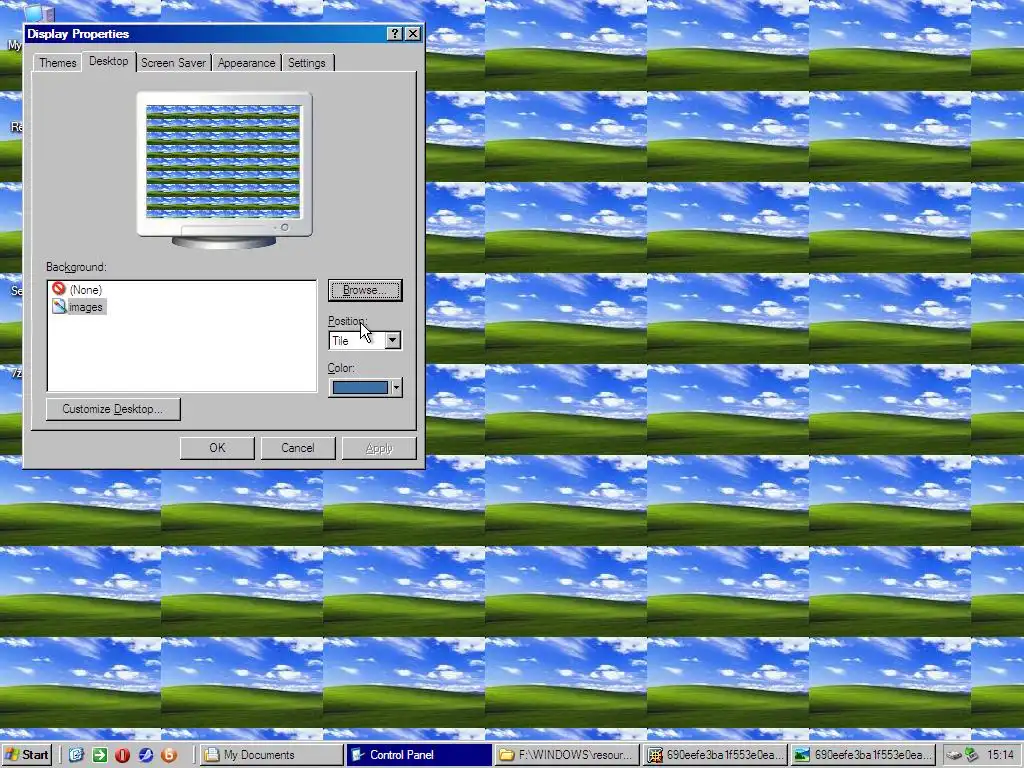Switch to the Themes tab
Viewport: 1024px width, 768px height.
coord(57,63)
